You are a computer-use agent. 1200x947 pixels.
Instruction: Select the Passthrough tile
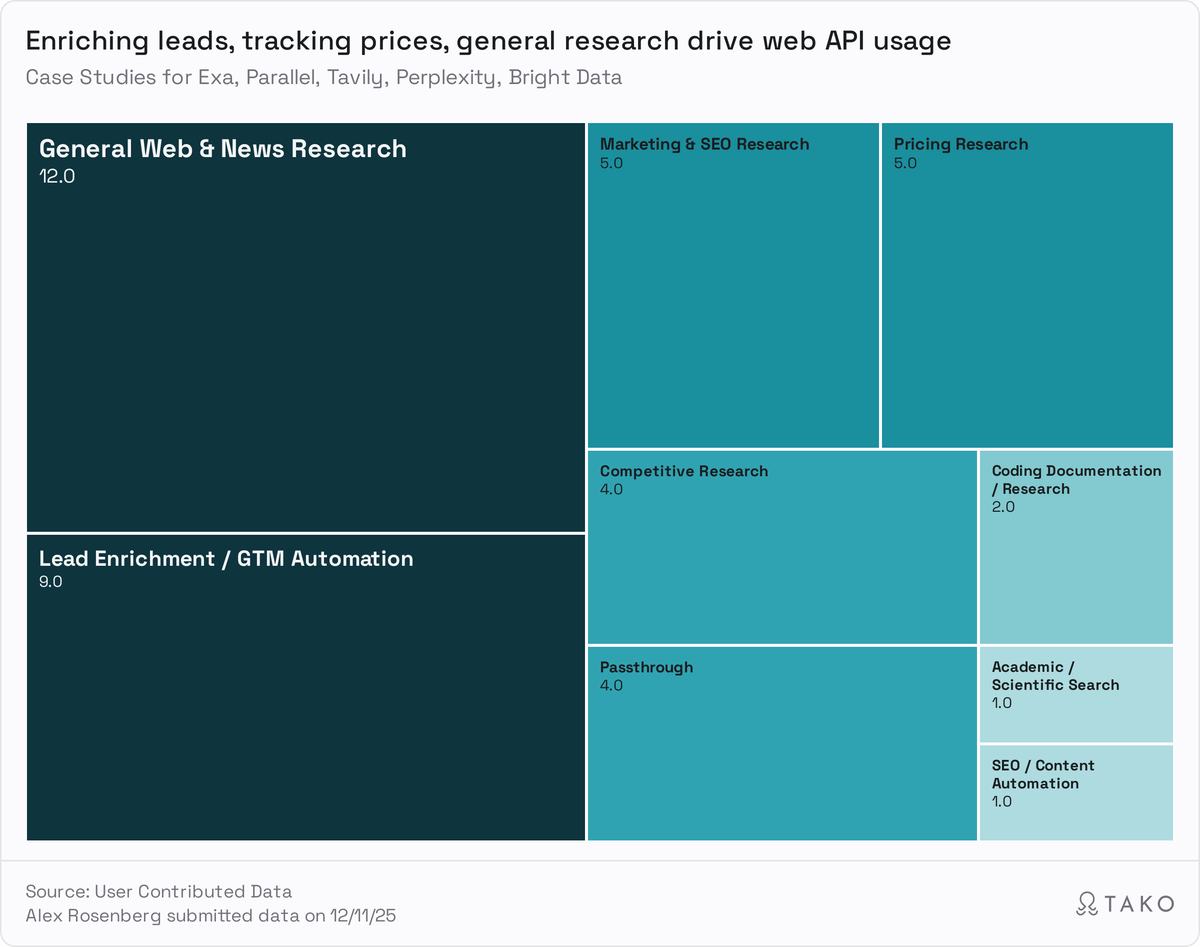coord(782,743)
